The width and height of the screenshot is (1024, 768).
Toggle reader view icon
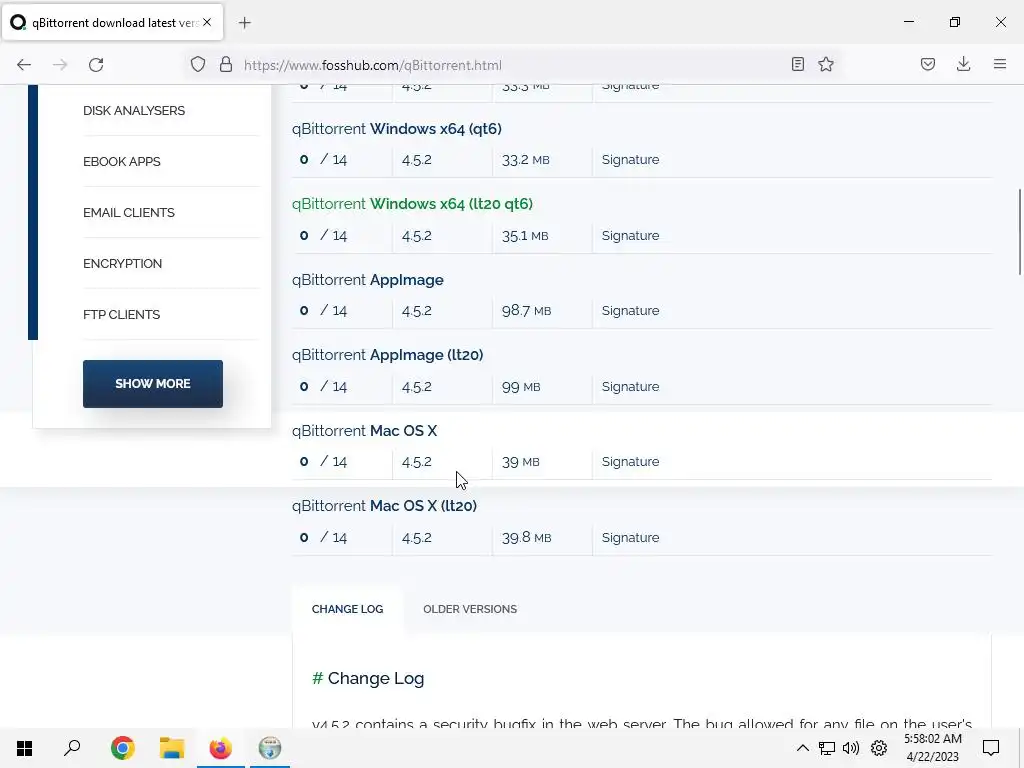point(797,64)
